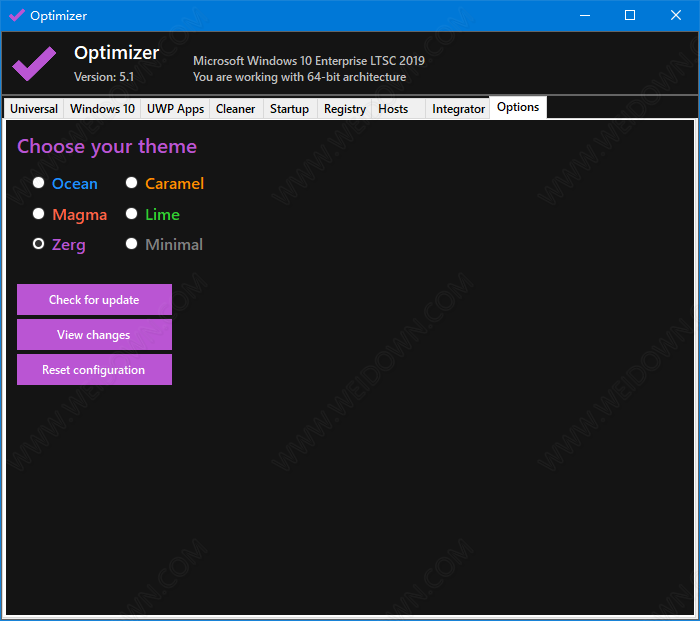This screenshot has height=621, width=700.
Task: Select the Zerg theme radio button
Action: [x=38, y=244]
